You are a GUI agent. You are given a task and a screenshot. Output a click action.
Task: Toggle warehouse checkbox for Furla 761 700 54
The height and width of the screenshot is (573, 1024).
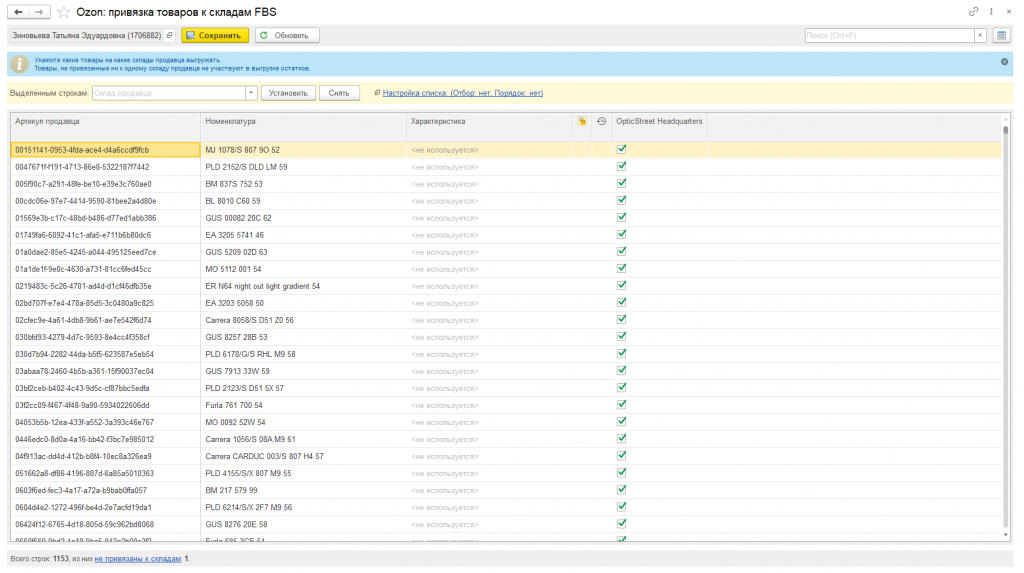point(622,404)
